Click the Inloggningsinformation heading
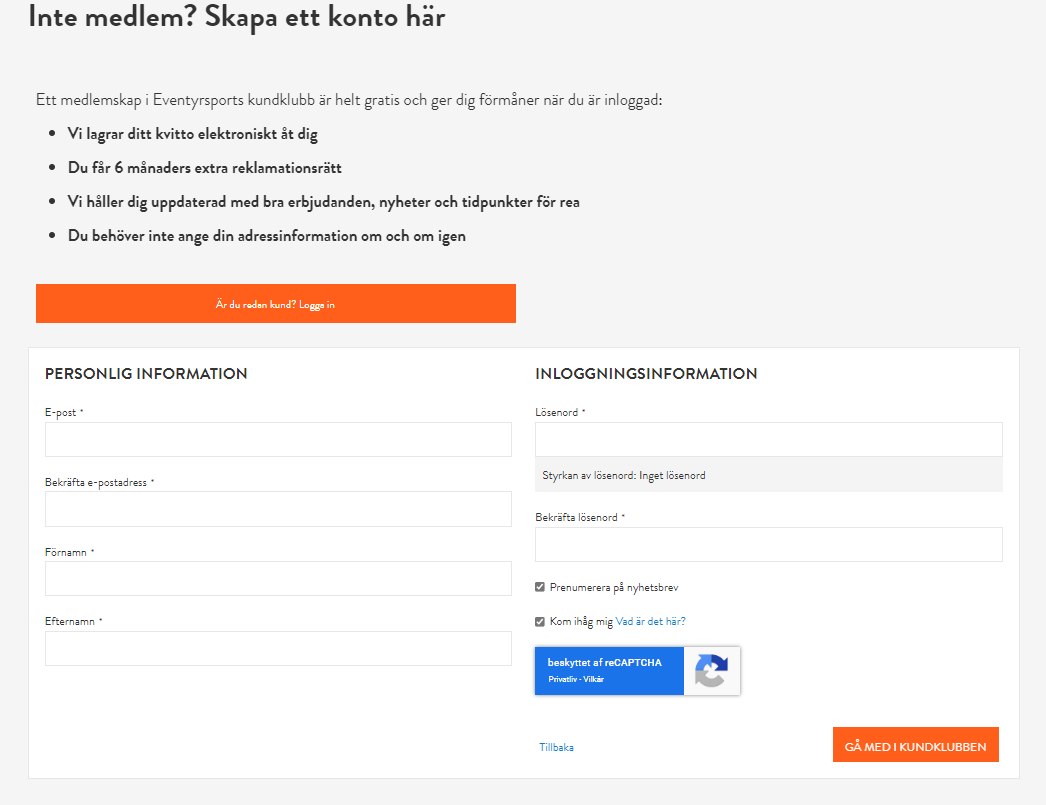This screenshot has height=805, width=1046. 646,373
